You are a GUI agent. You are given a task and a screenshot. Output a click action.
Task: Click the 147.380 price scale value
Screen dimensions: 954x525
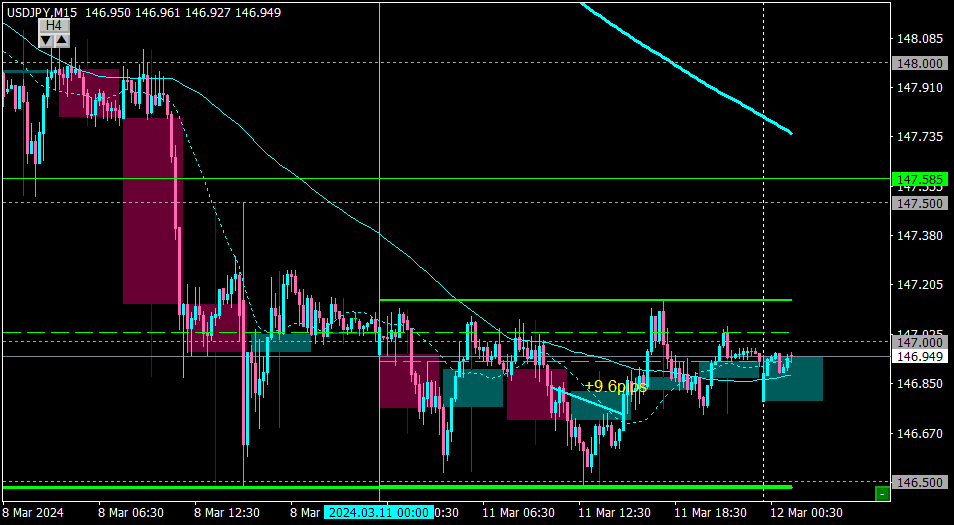click(919, 235)
